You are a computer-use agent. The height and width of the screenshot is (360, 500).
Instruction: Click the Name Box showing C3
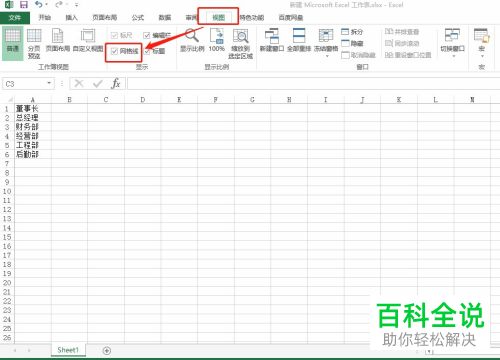pos(23,84)
